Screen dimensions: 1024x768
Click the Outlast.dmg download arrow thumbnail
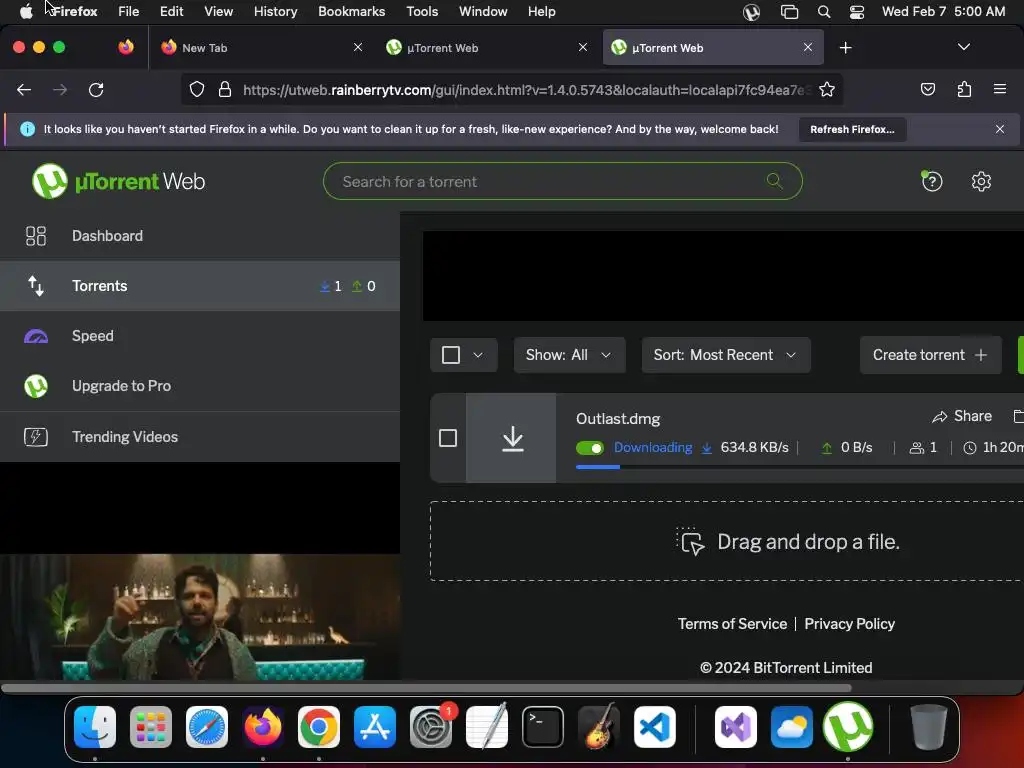click(x=511, y=438)
